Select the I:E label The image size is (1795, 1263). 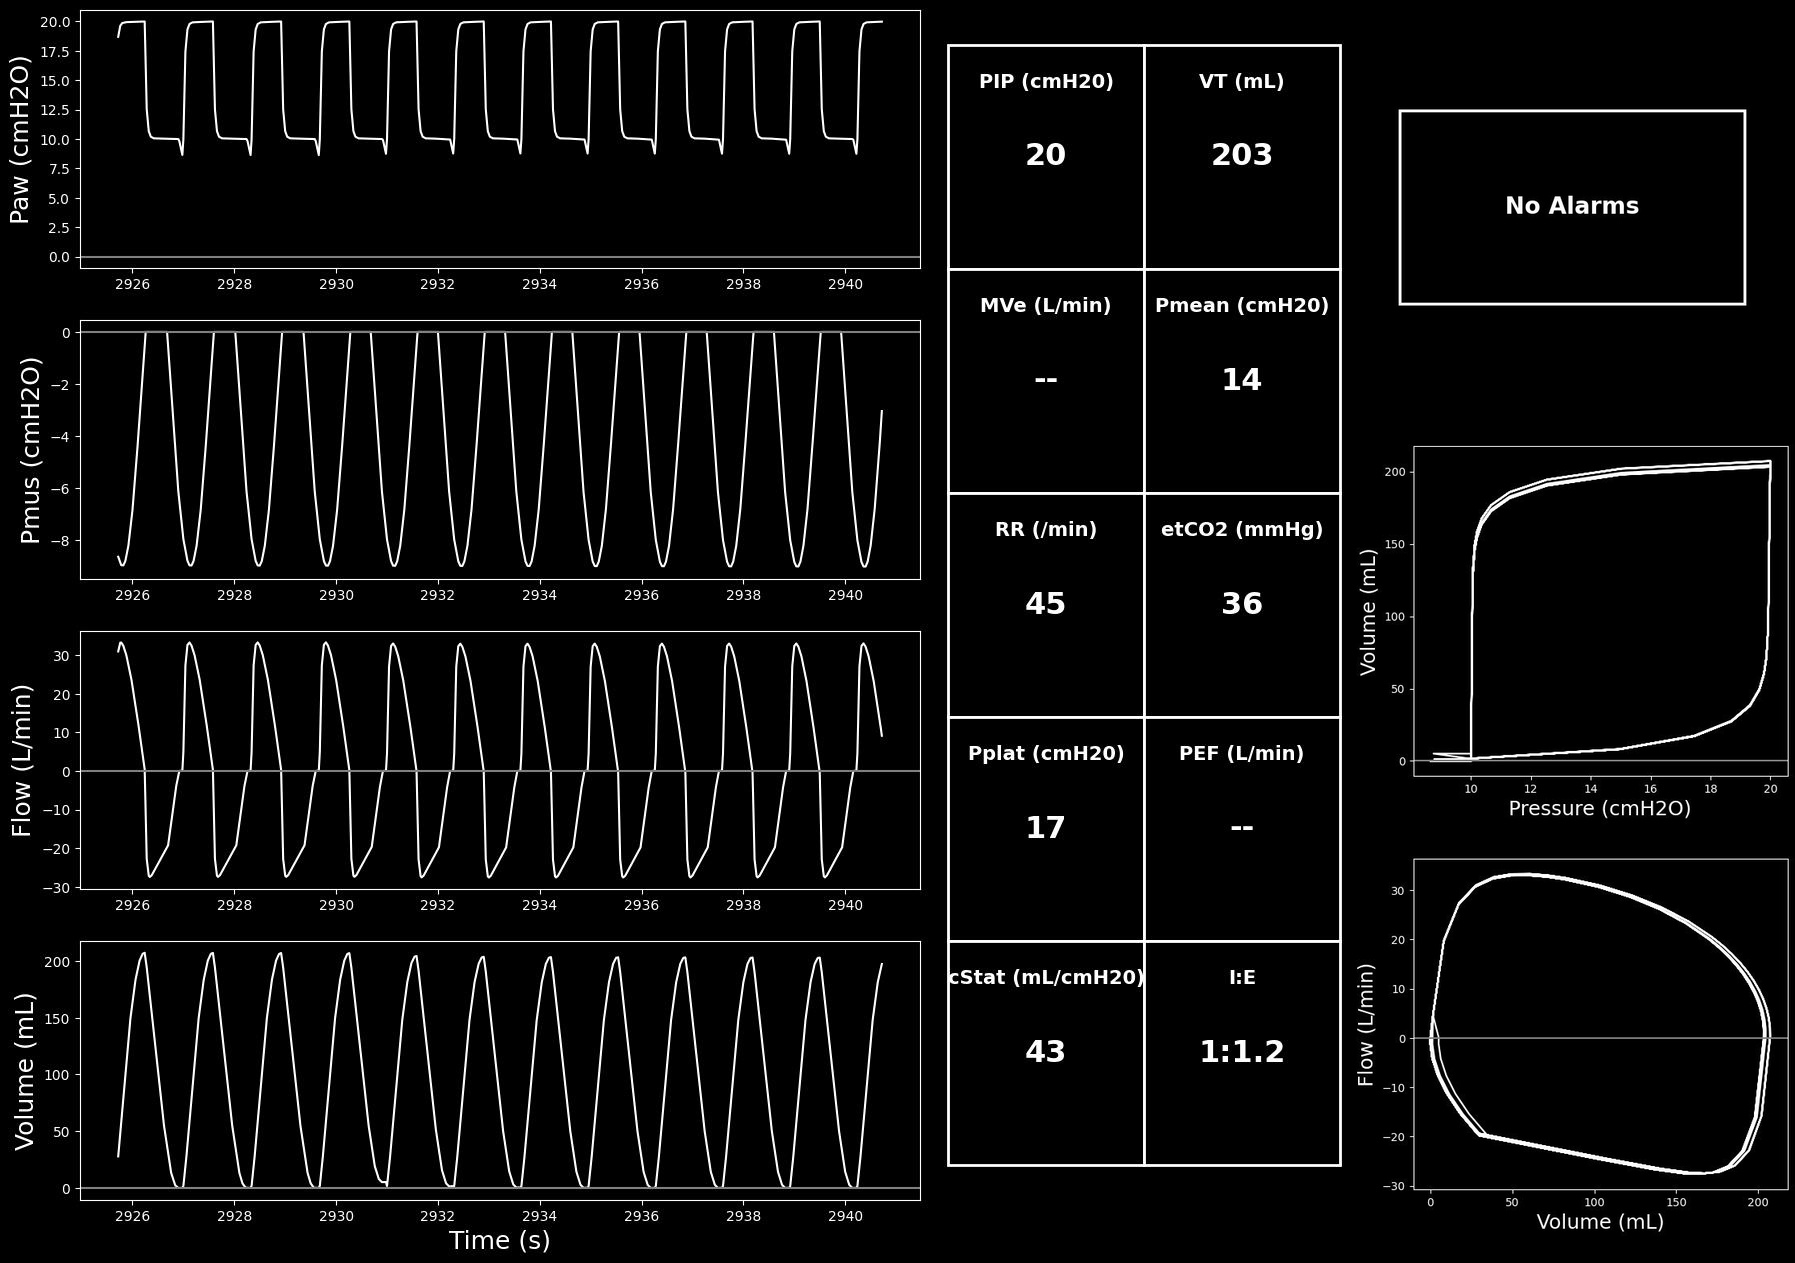tap(1242, 978)
